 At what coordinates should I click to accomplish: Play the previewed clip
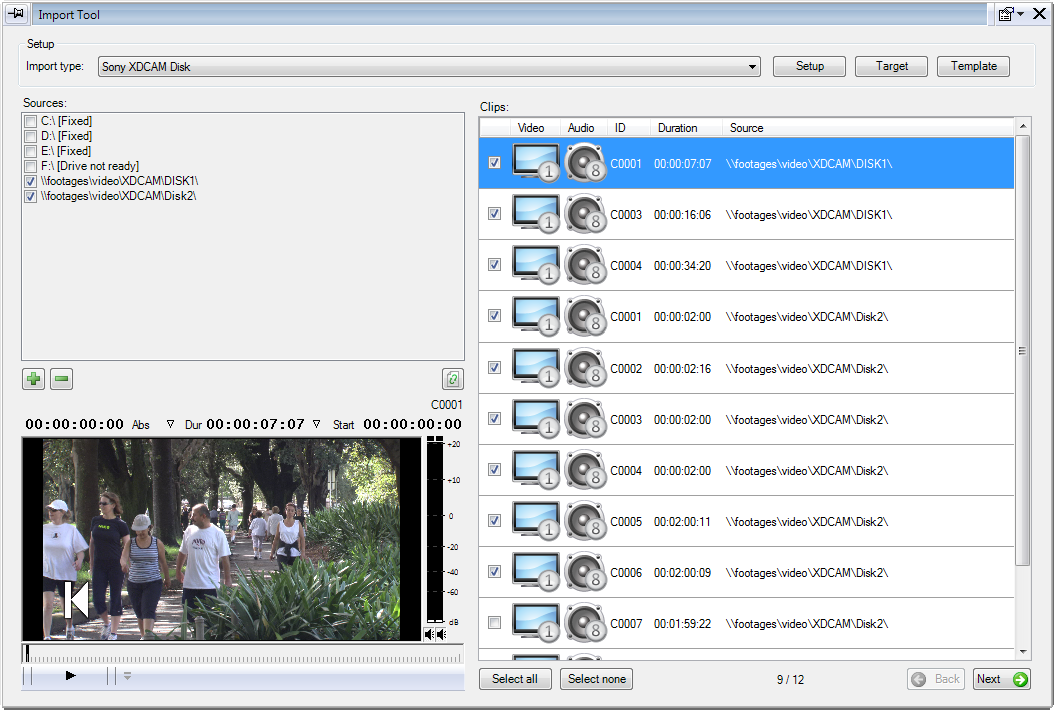[x=70, y=675]
